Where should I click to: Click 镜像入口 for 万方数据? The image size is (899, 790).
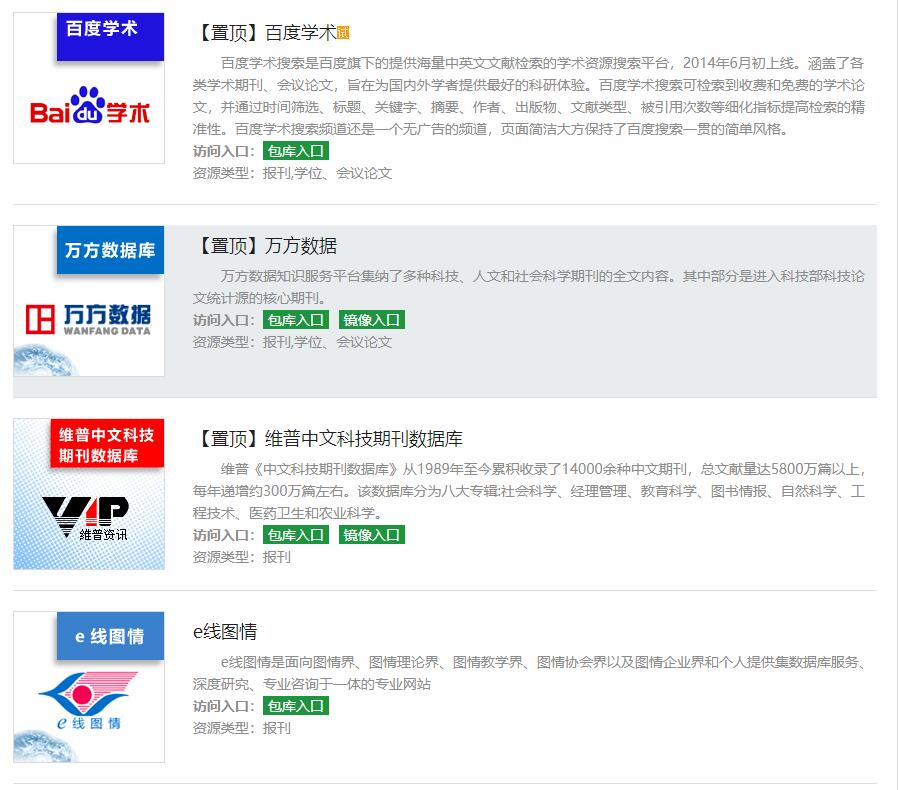[372, 320]
